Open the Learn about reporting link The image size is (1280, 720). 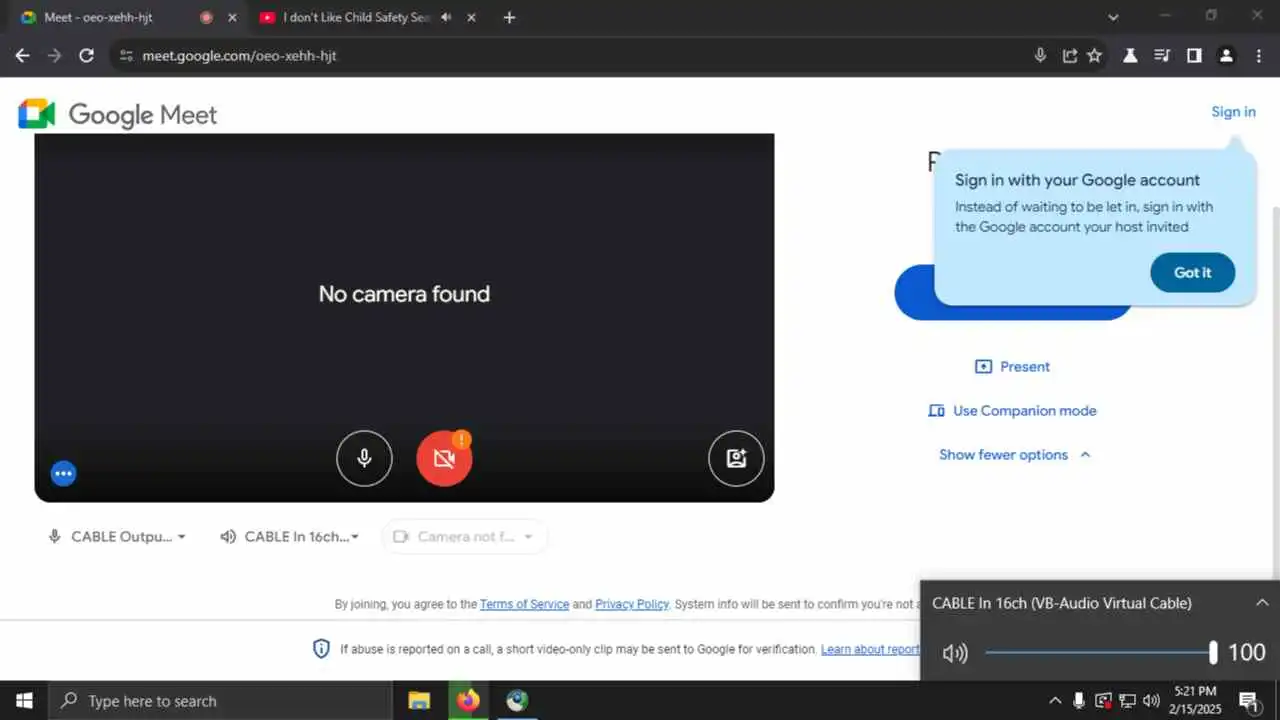[x=870, y=650]
